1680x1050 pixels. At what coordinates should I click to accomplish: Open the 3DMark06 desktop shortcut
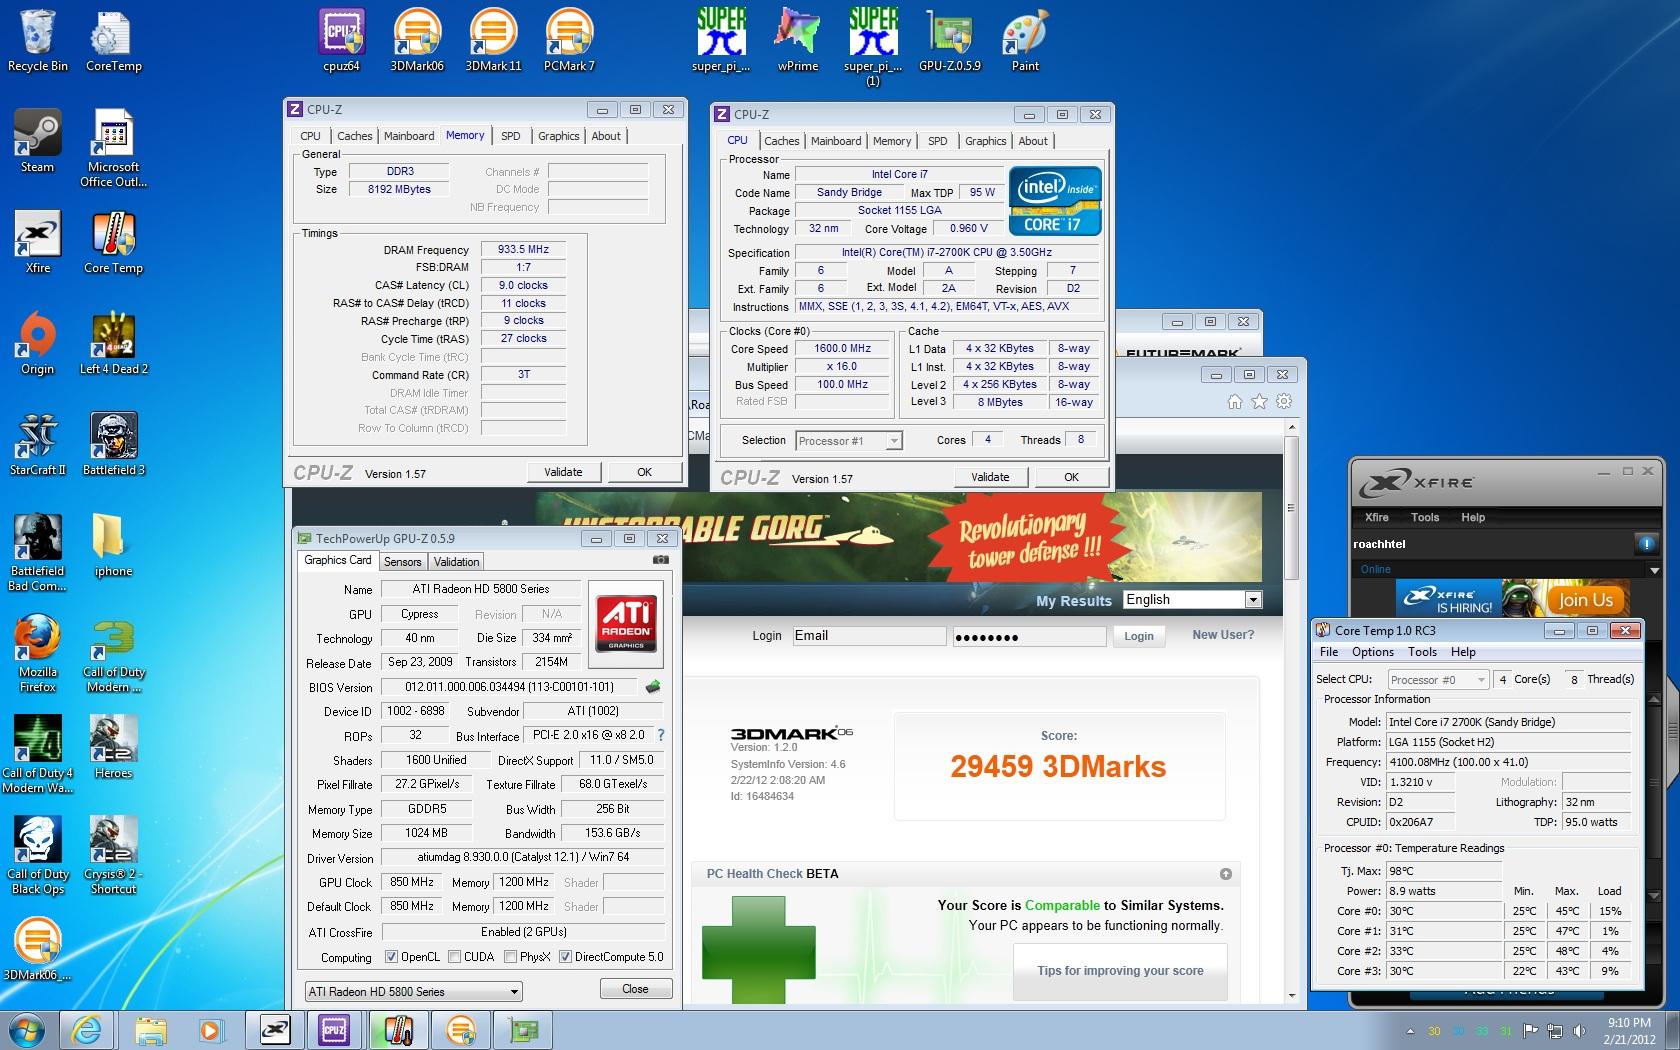click(x=417, y=40)
